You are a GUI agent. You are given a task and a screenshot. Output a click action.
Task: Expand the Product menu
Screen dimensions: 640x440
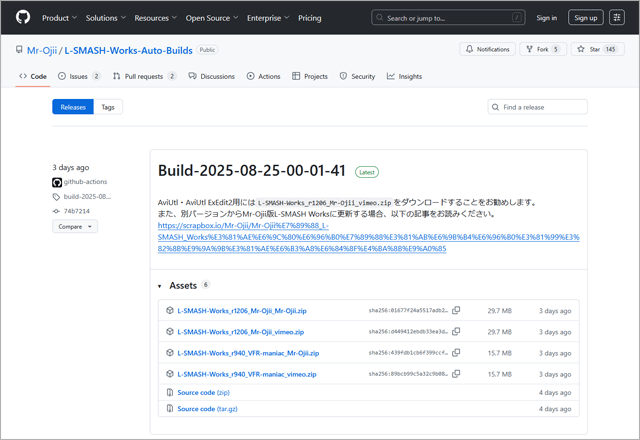click(x=59, y=18)
